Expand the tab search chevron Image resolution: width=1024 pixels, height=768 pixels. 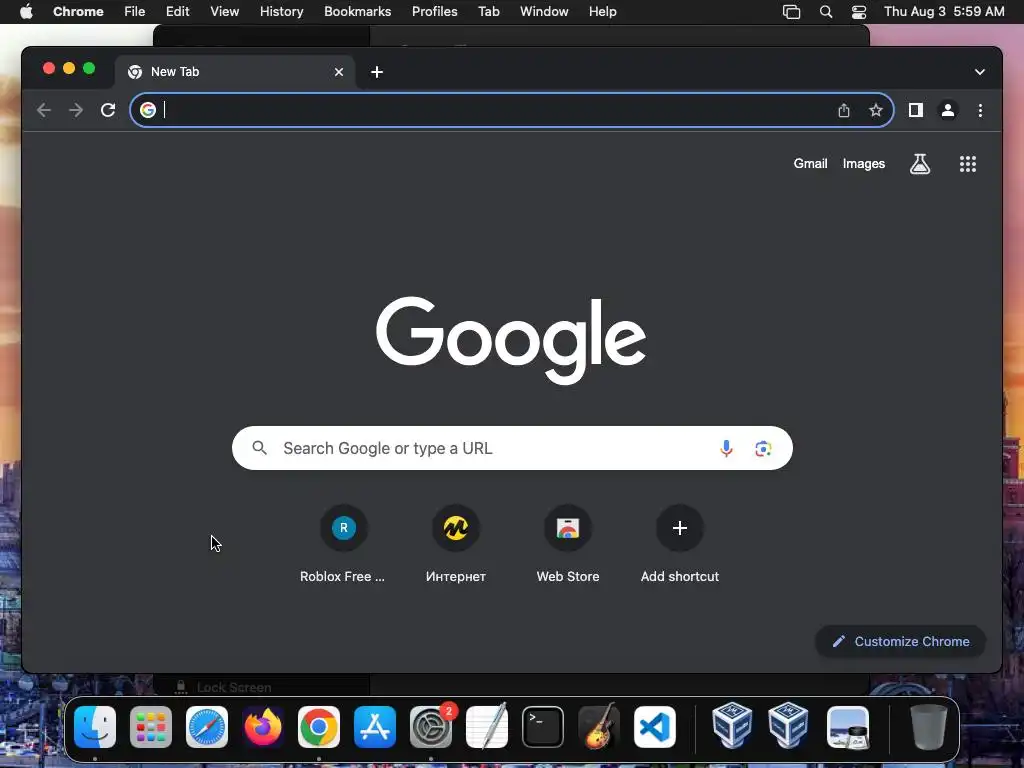pos(980,72)
